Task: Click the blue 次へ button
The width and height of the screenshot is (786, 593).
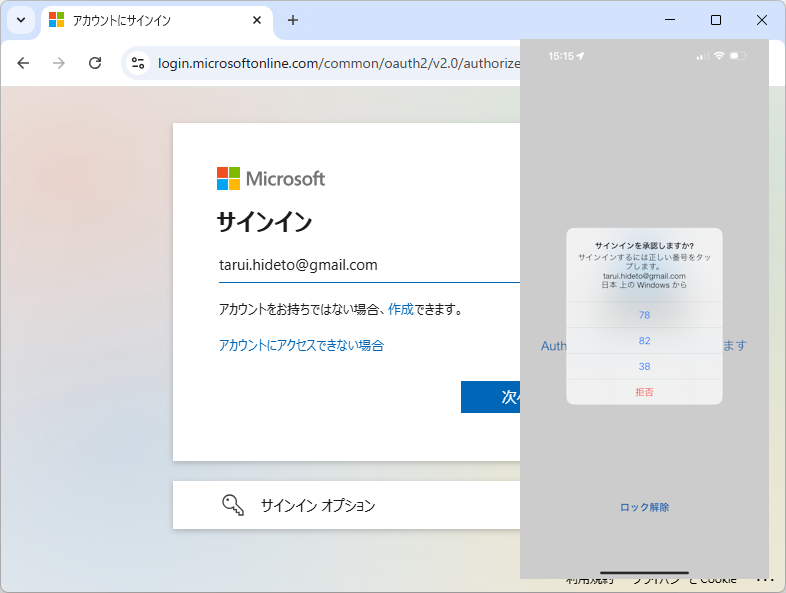Action: [x=490, y=397]
